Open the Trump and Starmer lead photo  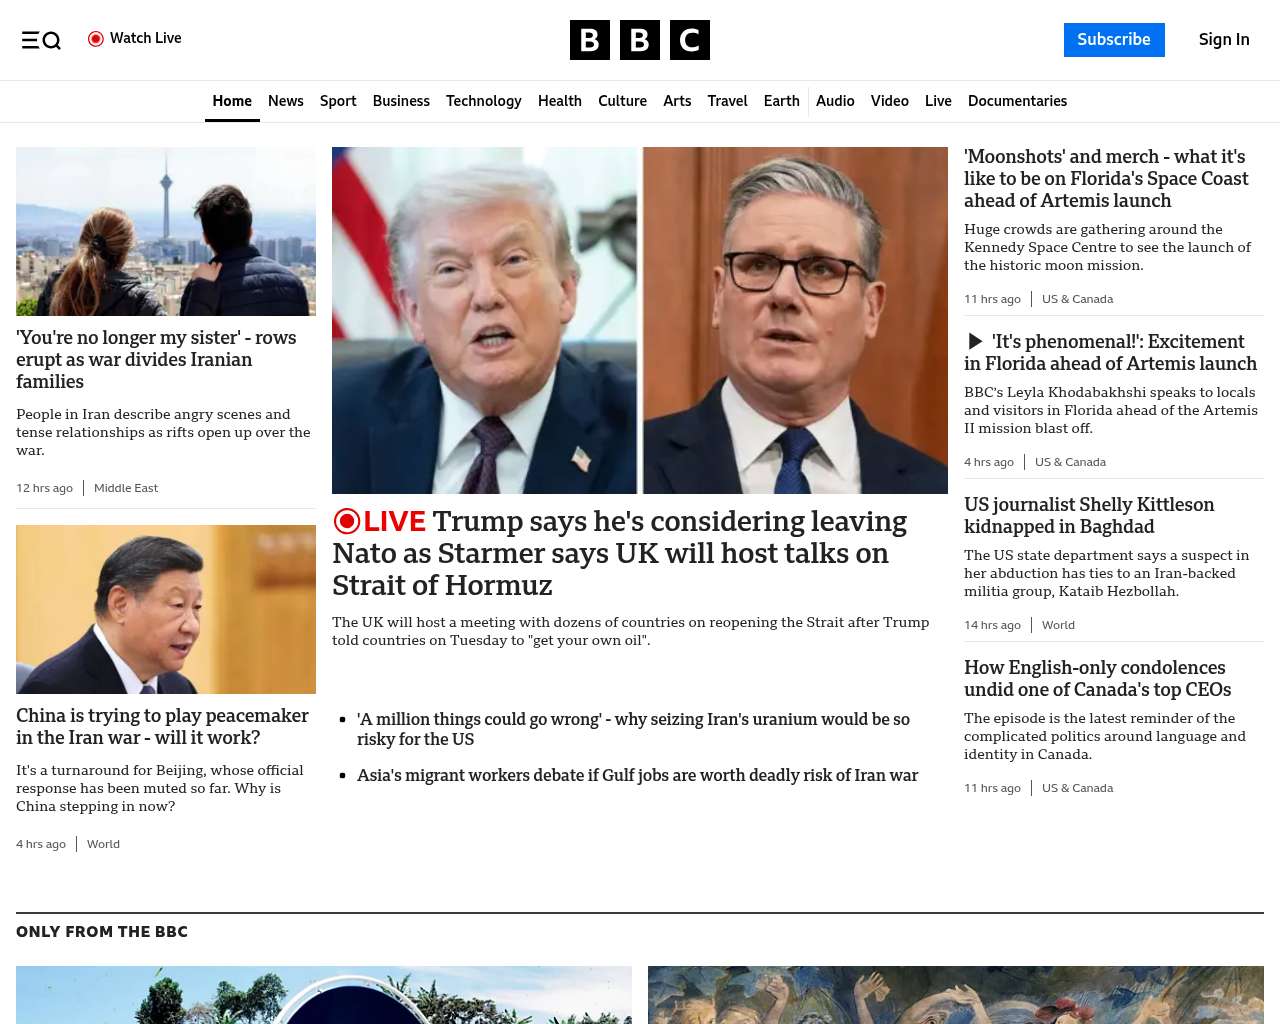coord(640,320)
